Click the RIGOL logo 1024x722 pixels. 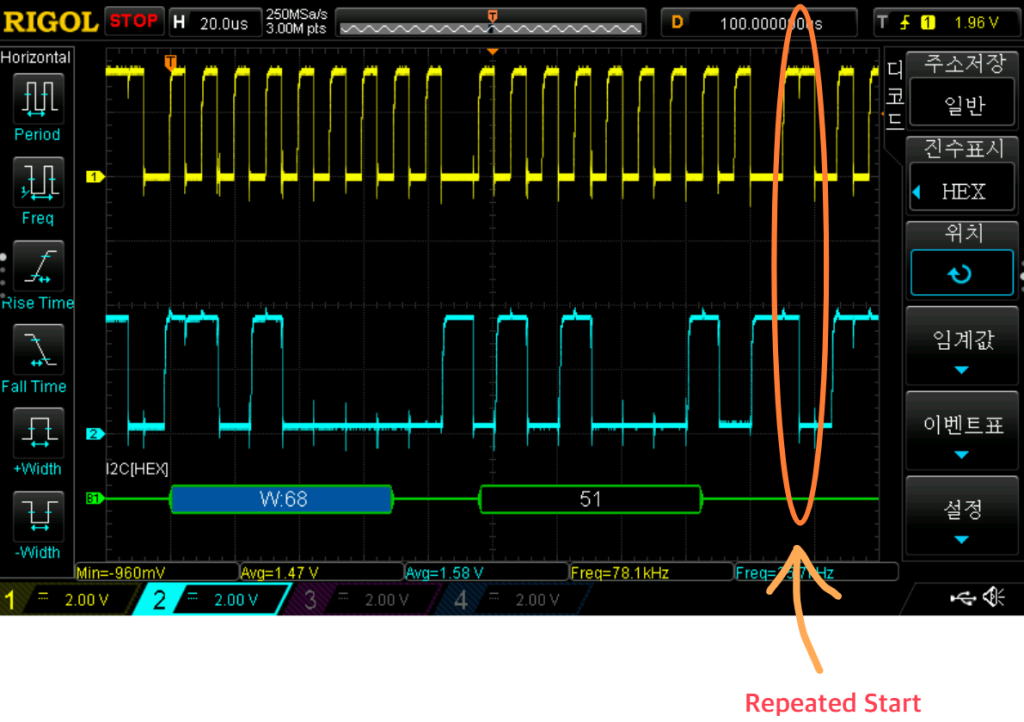pyautogui.click(x=50, y=22)
